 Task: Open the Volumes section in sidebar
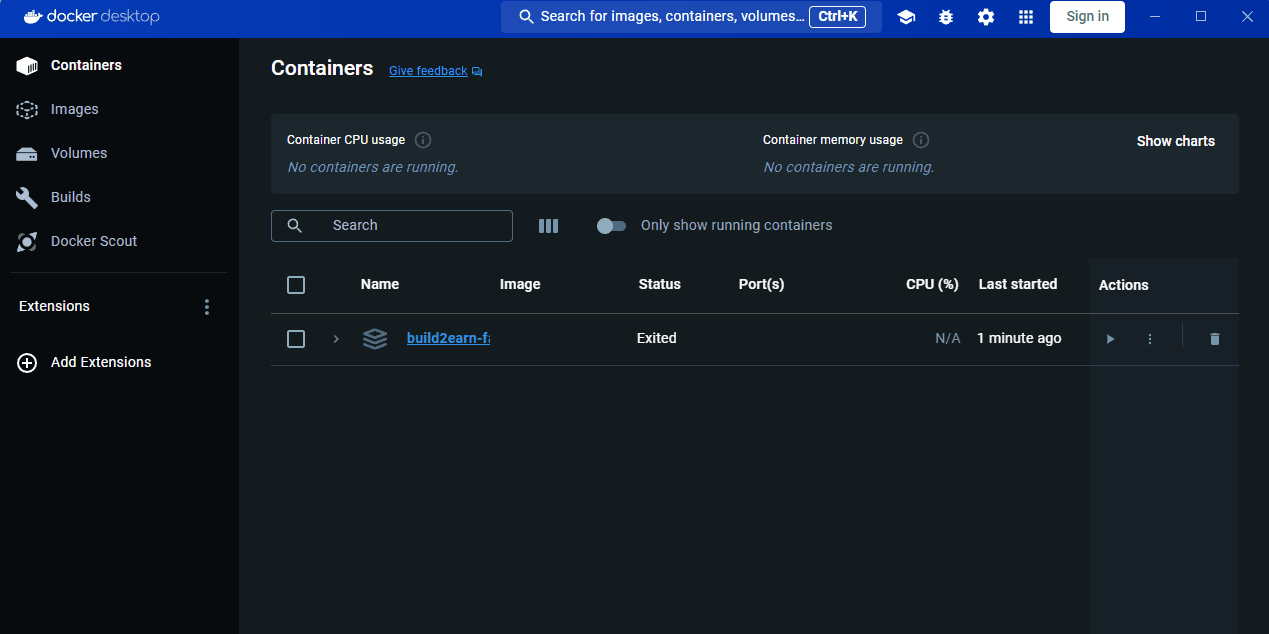78,152
